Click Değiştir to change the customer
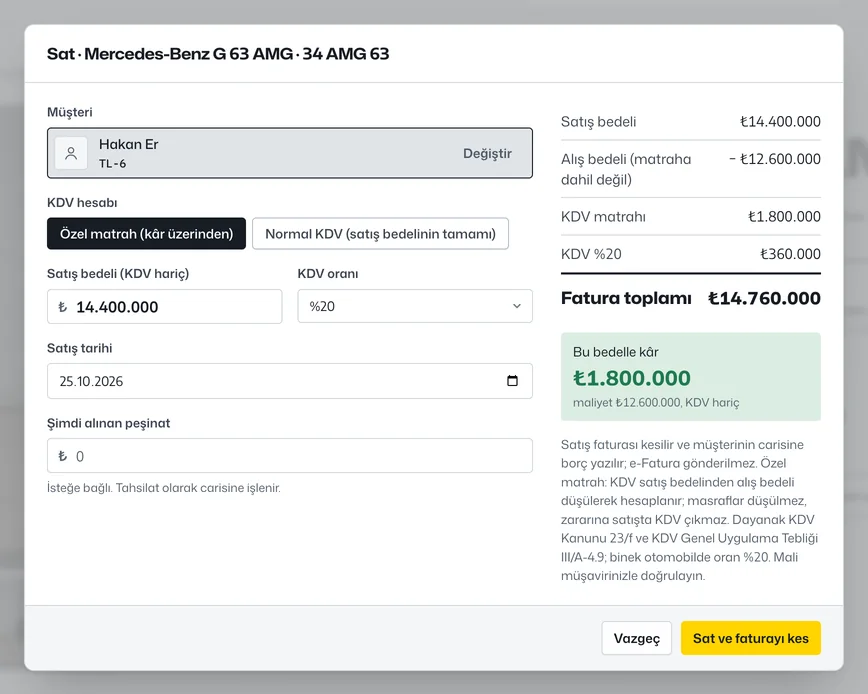The height and width of the screenshot is (694, 868). (487, 153)
